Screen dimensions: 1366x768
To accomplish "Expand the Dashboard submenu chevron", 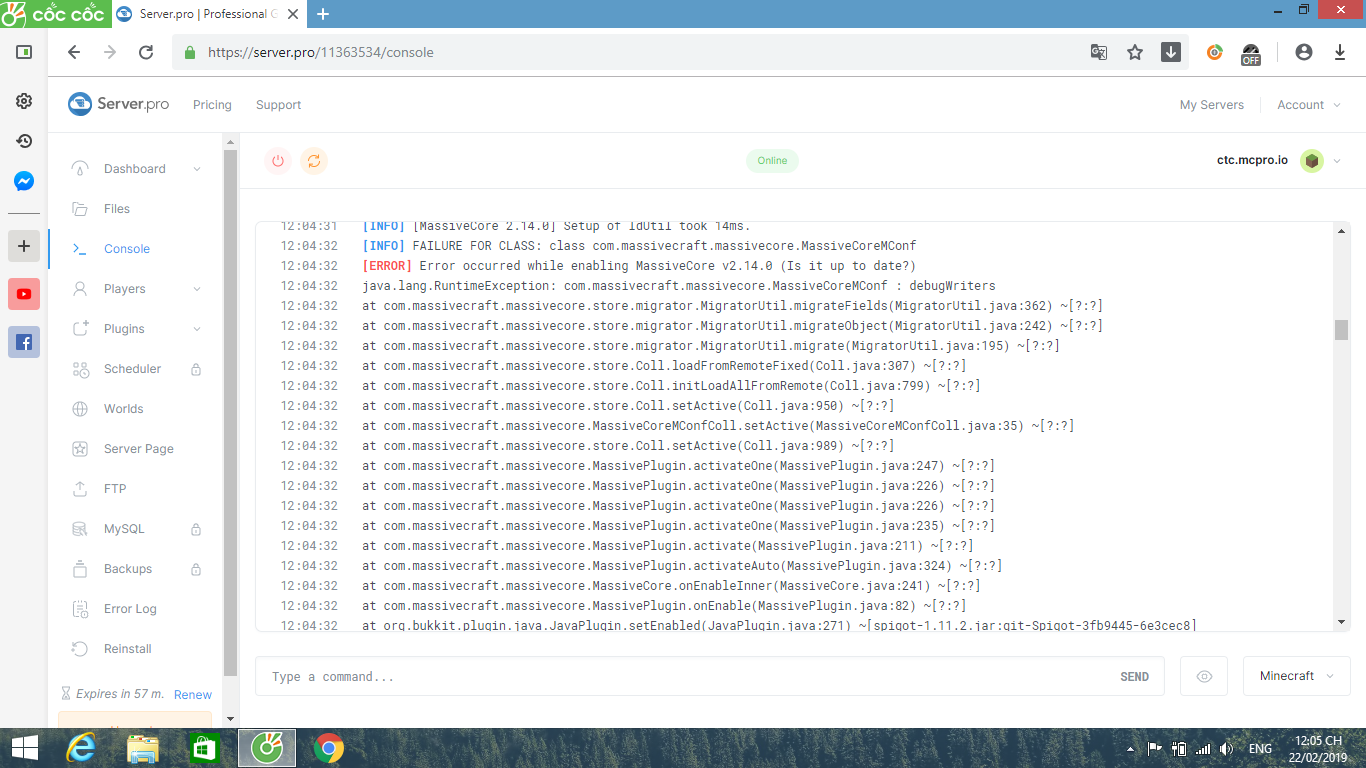I will click(x=197, y=169).
